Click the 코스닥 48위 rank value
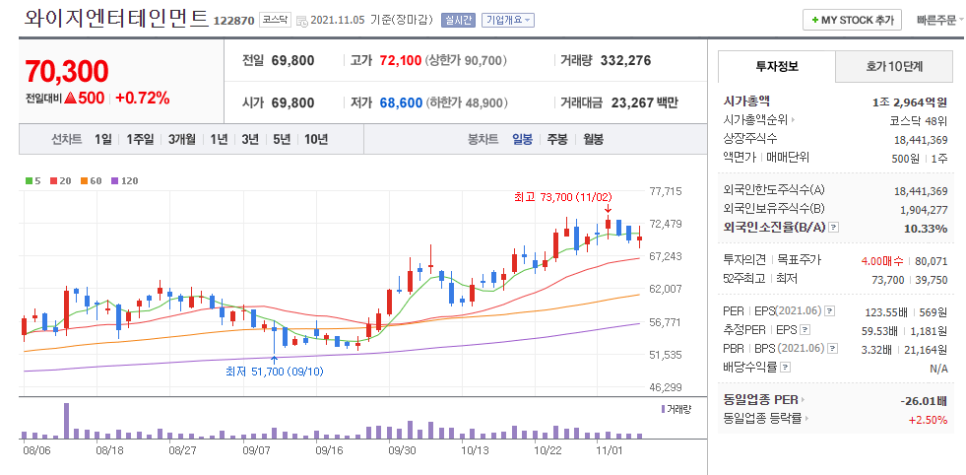 [x=919, y=121]
